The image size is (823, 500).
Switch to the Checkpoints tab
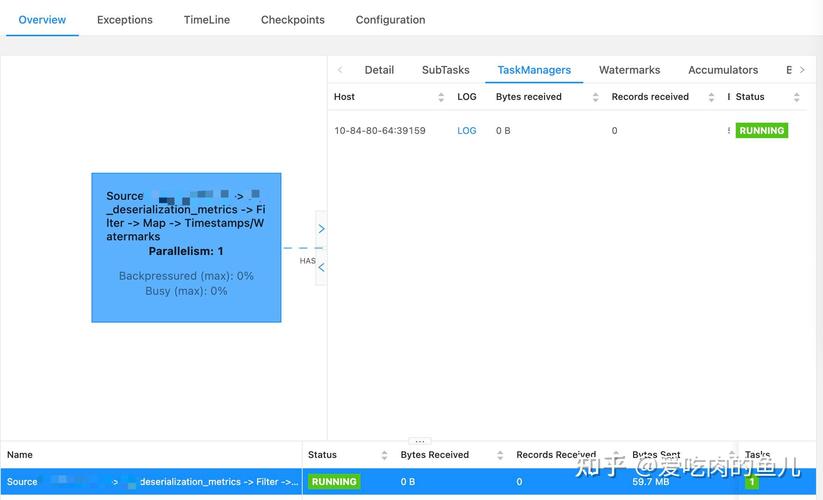pyautogui.click(x=292, y=20)
